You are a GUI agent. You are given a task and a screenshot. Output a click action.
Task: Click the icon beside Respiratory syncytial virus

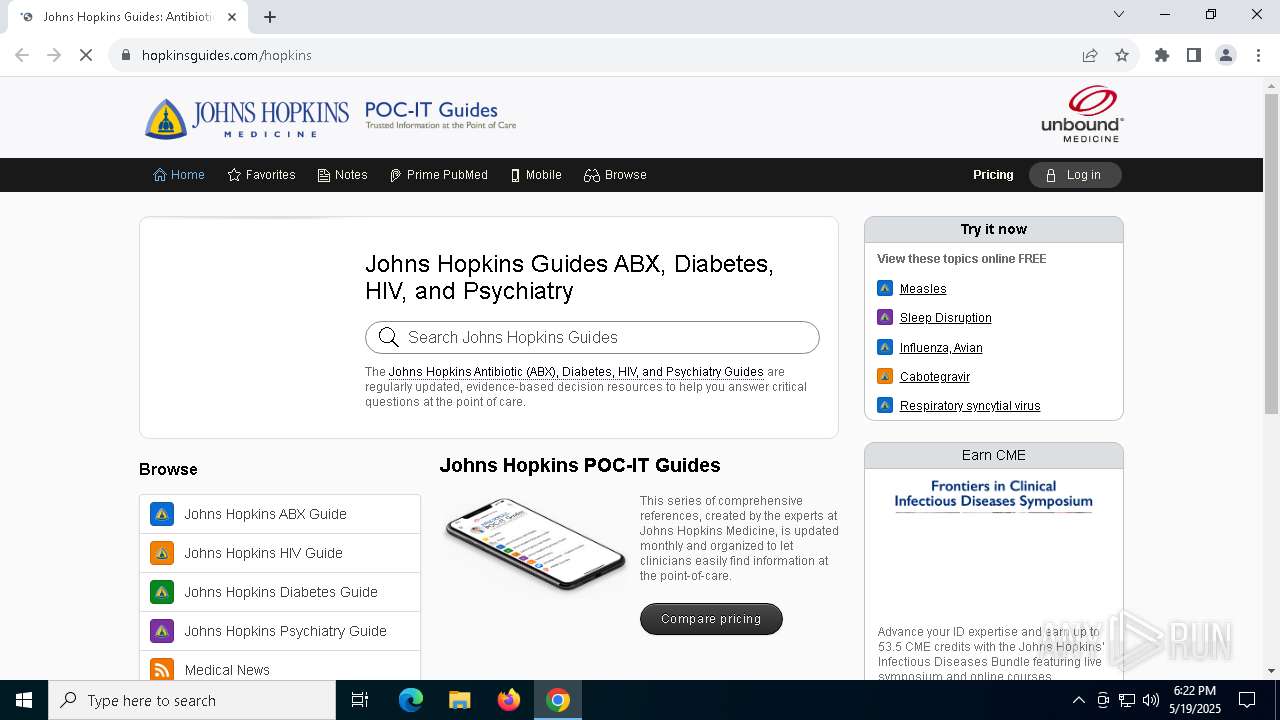click(x=885, y=405)
